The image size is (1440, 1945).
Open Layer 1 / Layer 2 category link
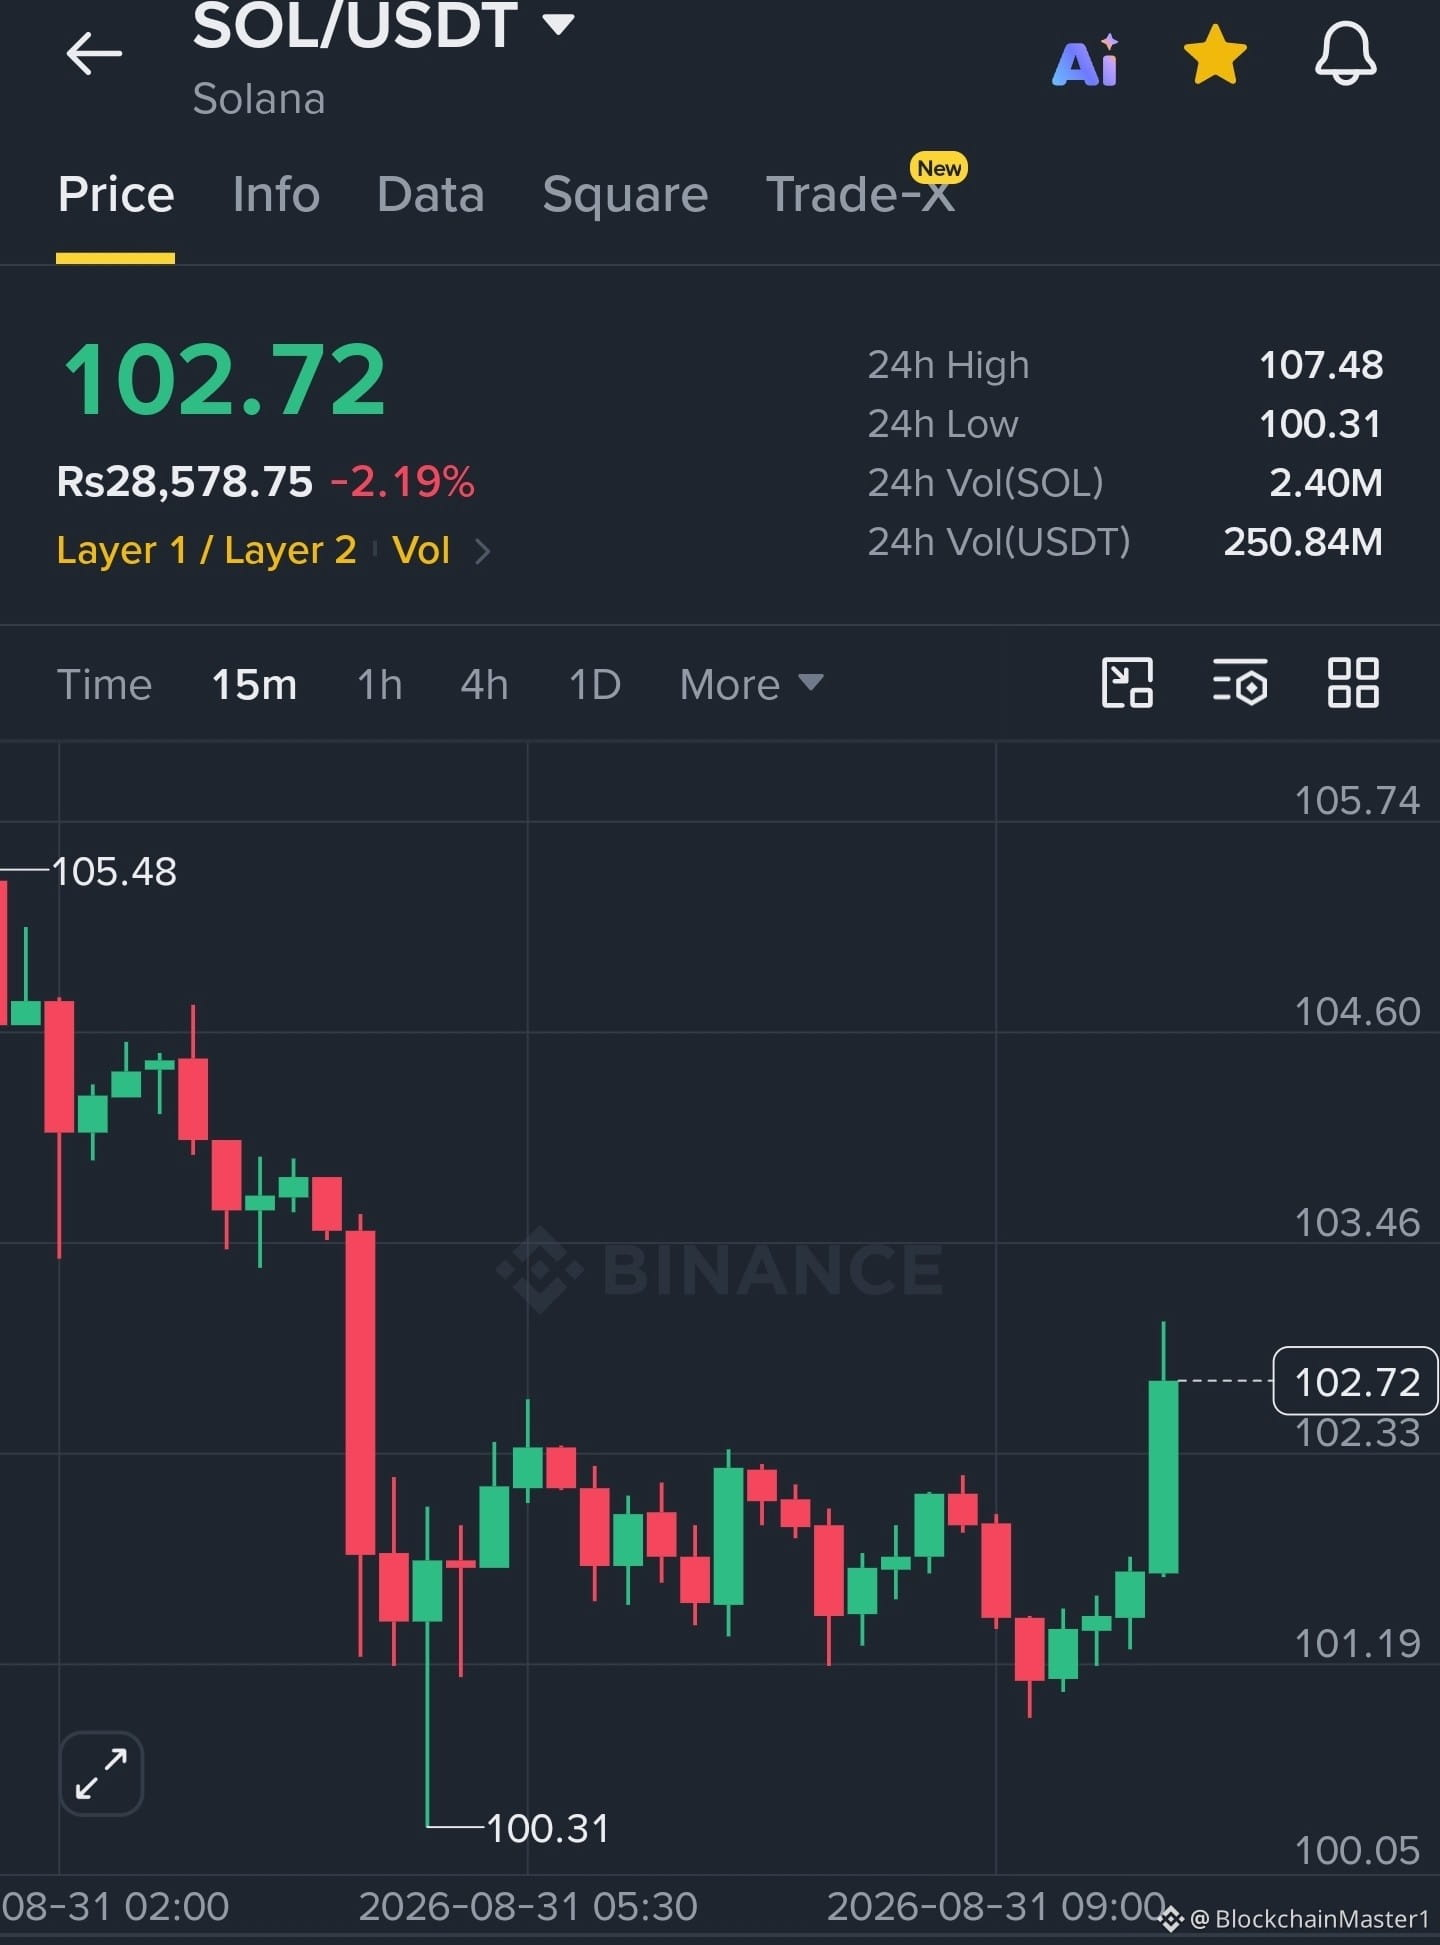[x=206, y=550]
